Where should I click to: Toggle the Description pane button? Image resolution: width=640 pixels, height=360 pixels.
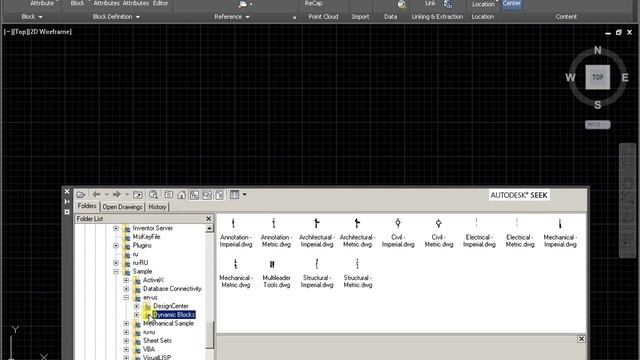coord(220,195)
